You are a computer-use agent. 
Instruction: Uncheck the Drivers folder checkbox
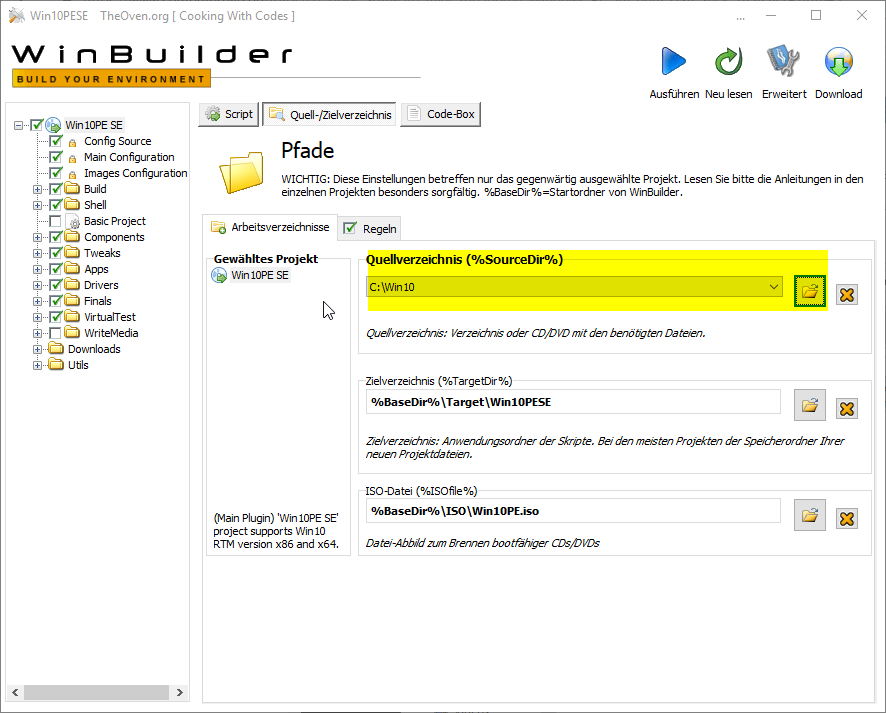pyautogui.click(x=55, y=285)
